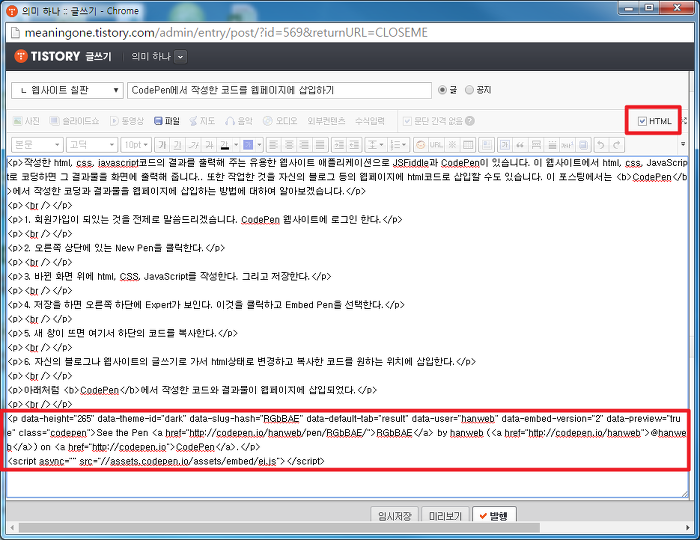Click into the HTML editor text area
This screenshot has height=540, width=700.
coord(347,326)
